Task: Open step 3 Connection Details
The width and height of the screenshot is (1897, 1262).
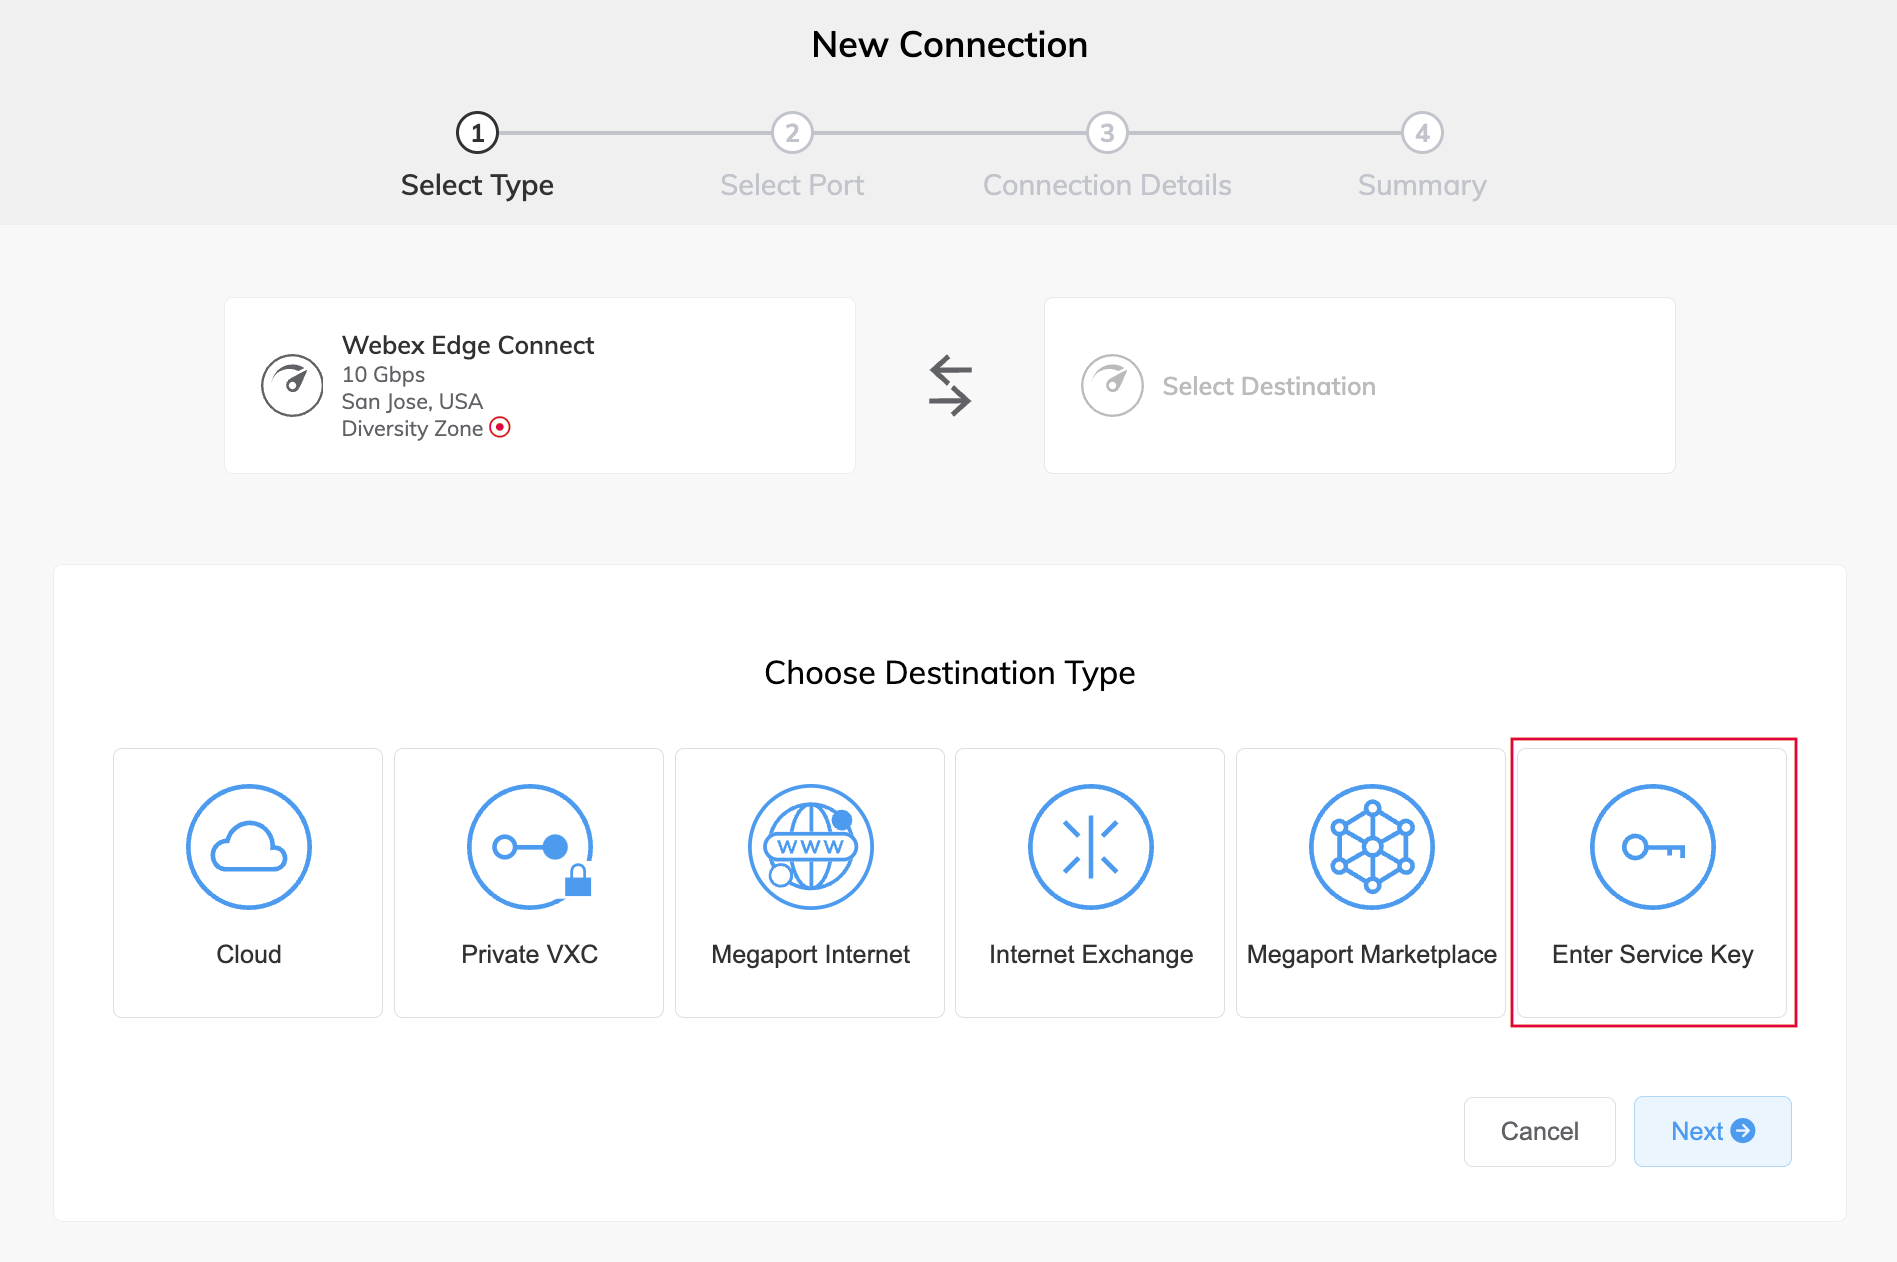Action: tap(1107, 133)
